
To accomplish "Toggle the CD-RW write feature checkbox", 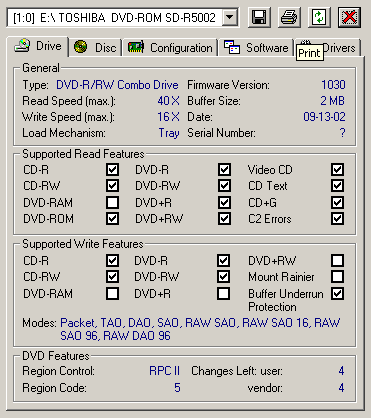I will click(112, 276).
